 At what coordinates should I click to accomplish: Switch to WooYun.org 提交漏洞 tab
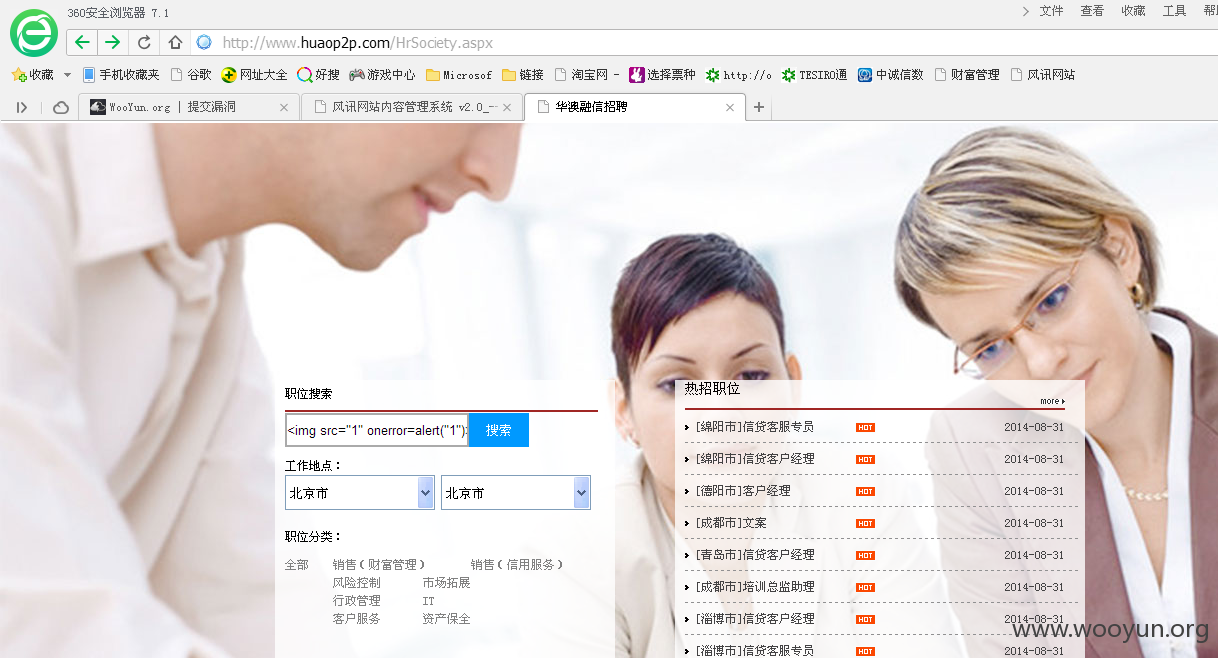(188, 107)
